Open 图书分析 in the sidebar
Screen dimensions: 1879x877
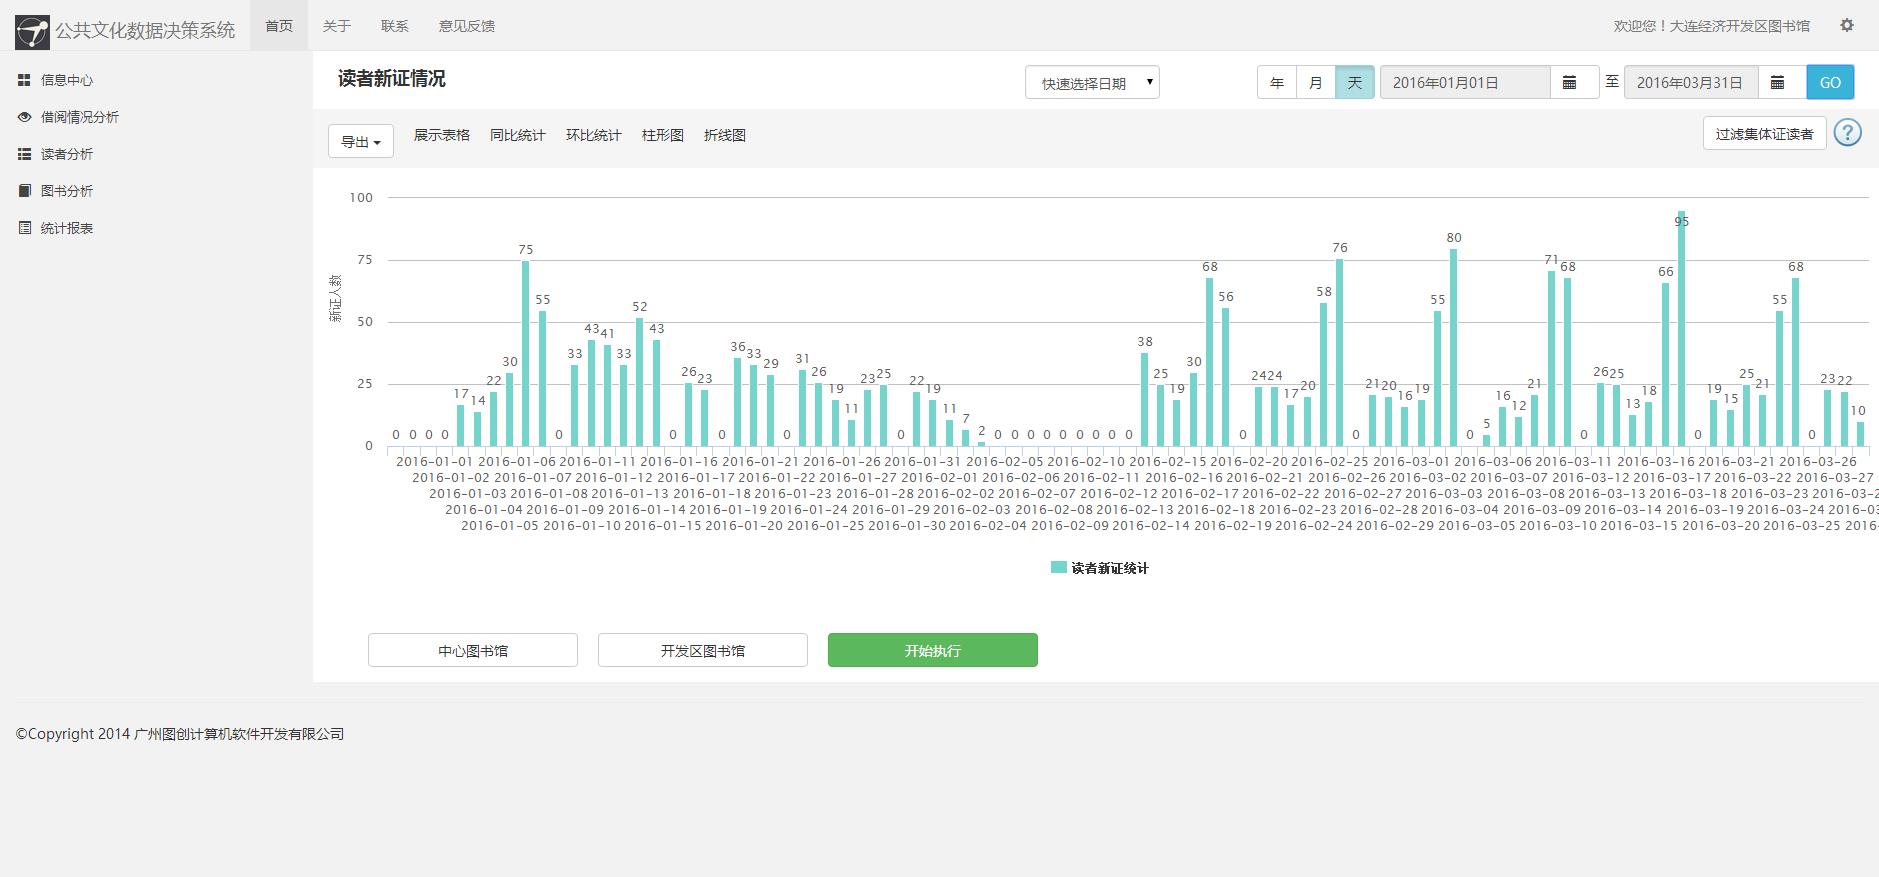click(67, 191)
